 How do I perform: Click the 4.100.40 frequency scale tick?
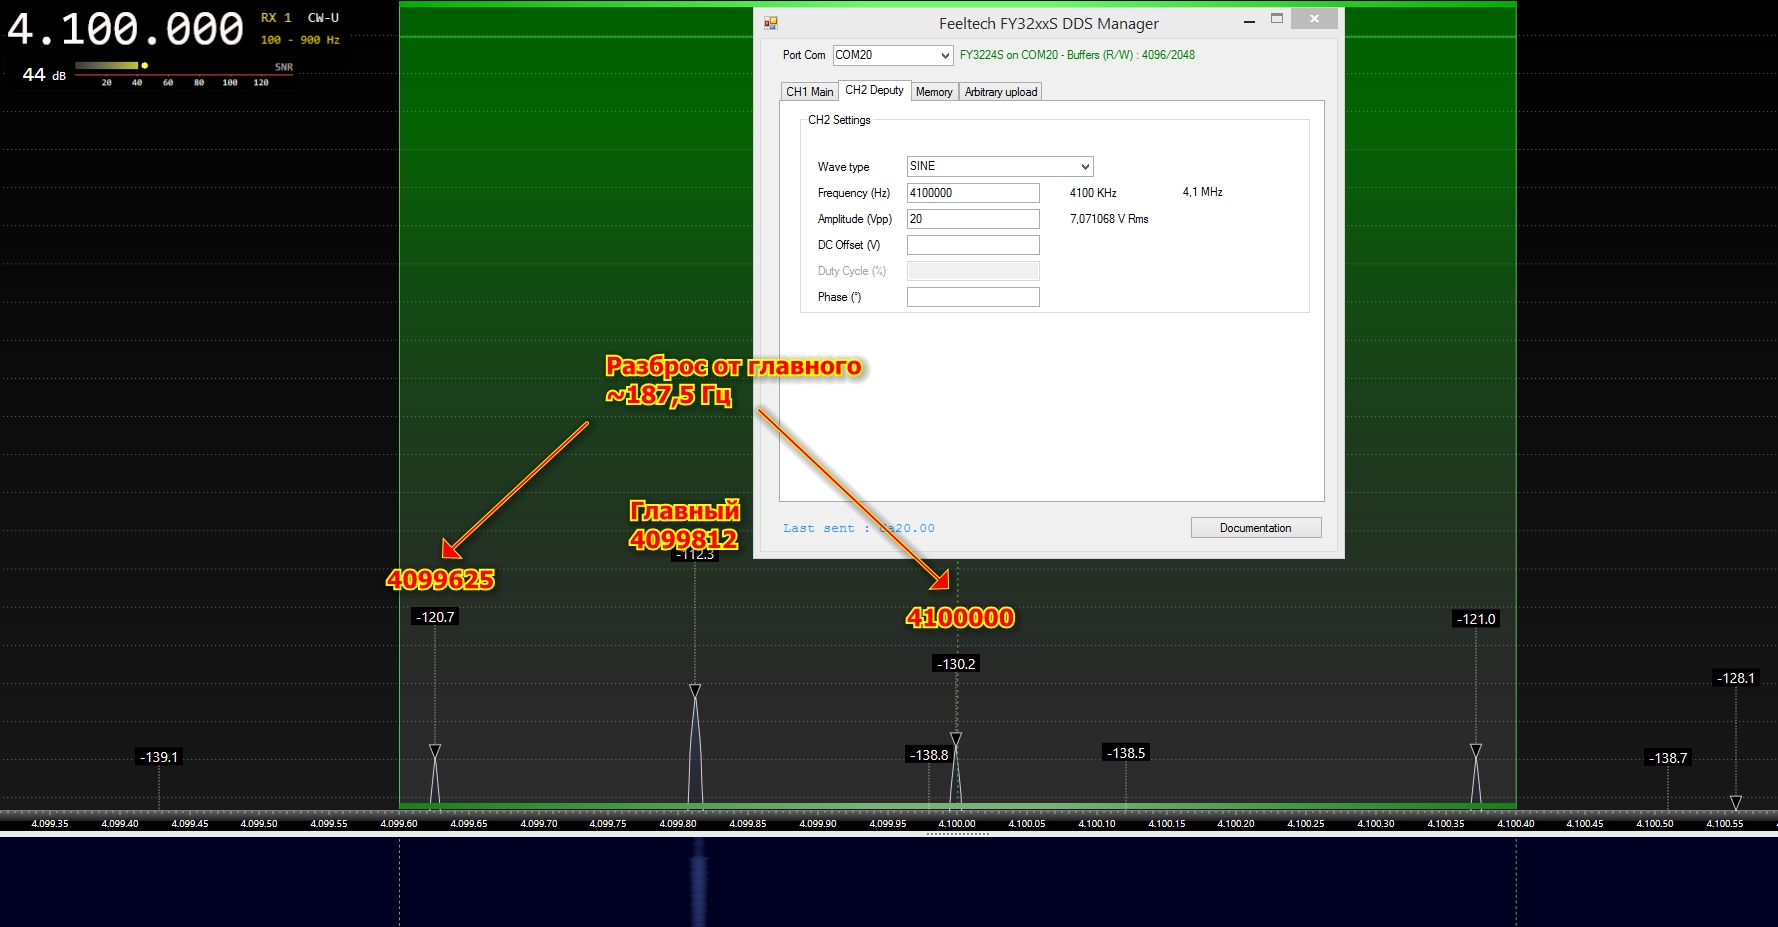click(x=1515, y=824)
